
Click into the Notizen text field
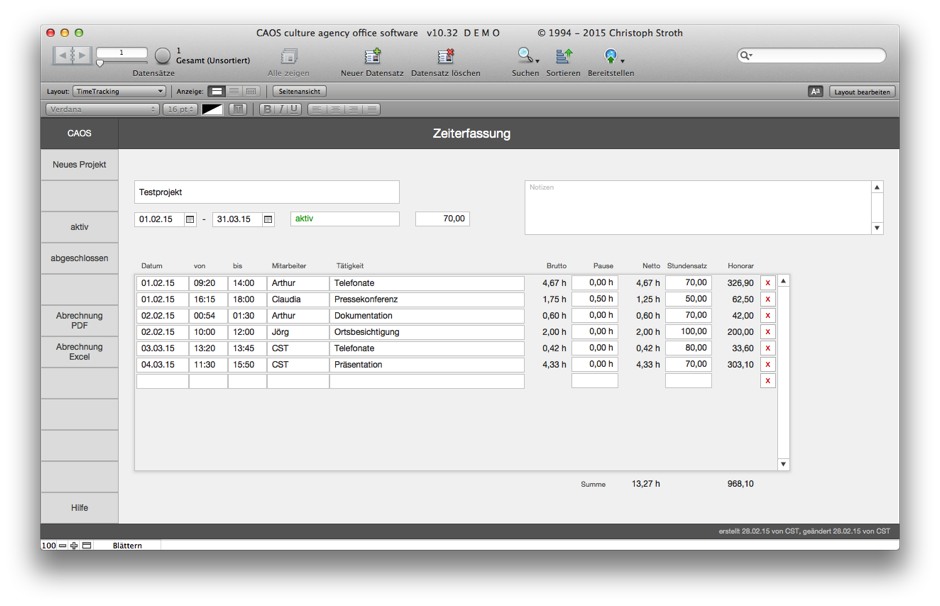pos(698,207)
